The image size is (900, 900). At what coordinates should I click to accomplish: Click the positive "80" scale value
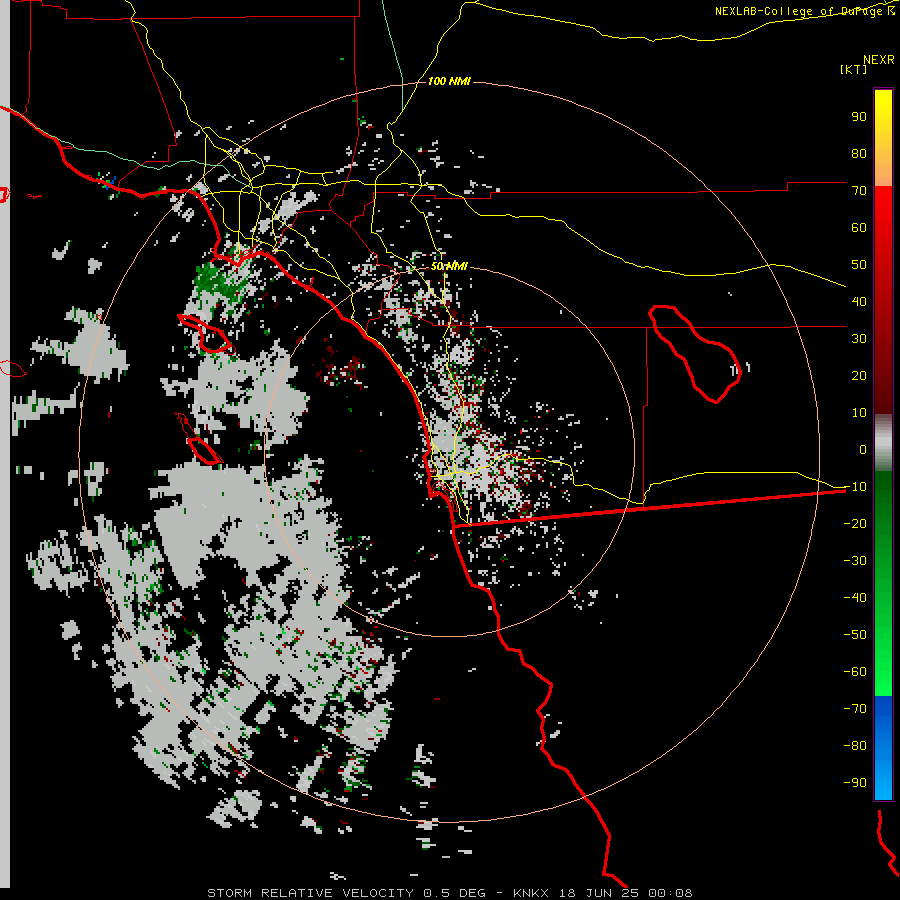click(x=859, y=154)
